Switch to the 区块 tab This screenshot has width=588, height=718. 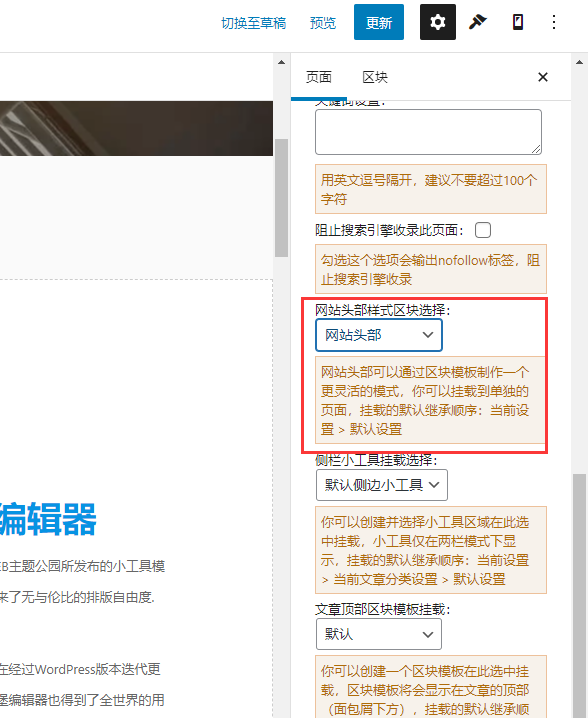click(x=375, y=77)
